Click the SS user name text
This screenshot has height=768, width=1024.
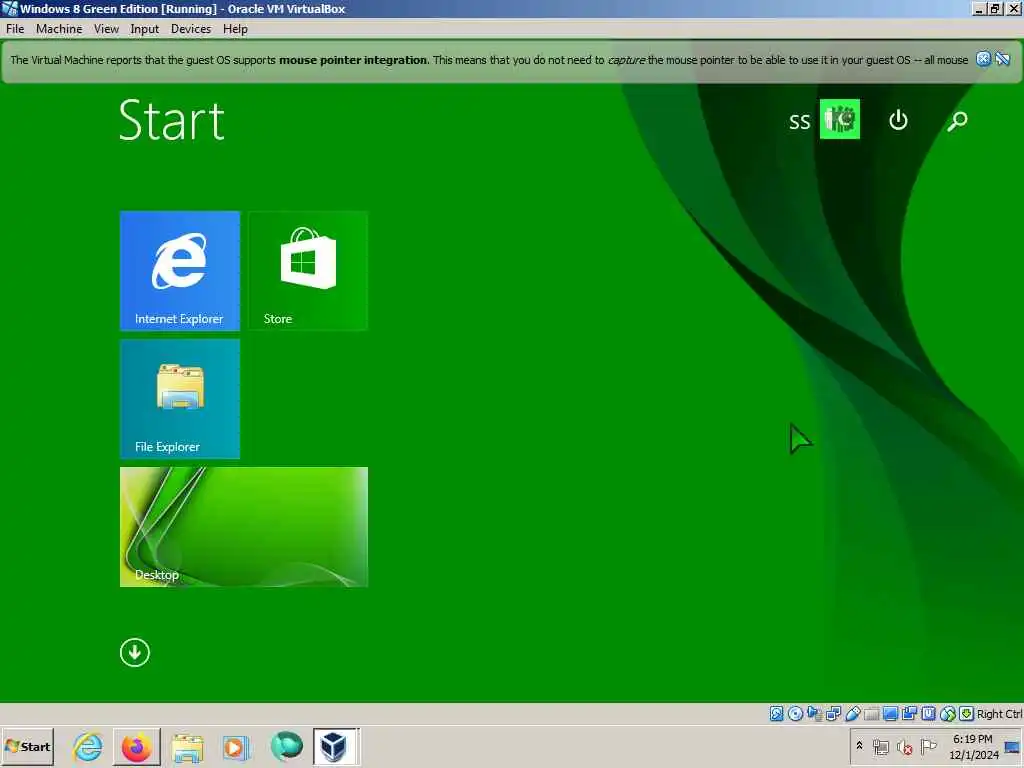tap(799, 121)
